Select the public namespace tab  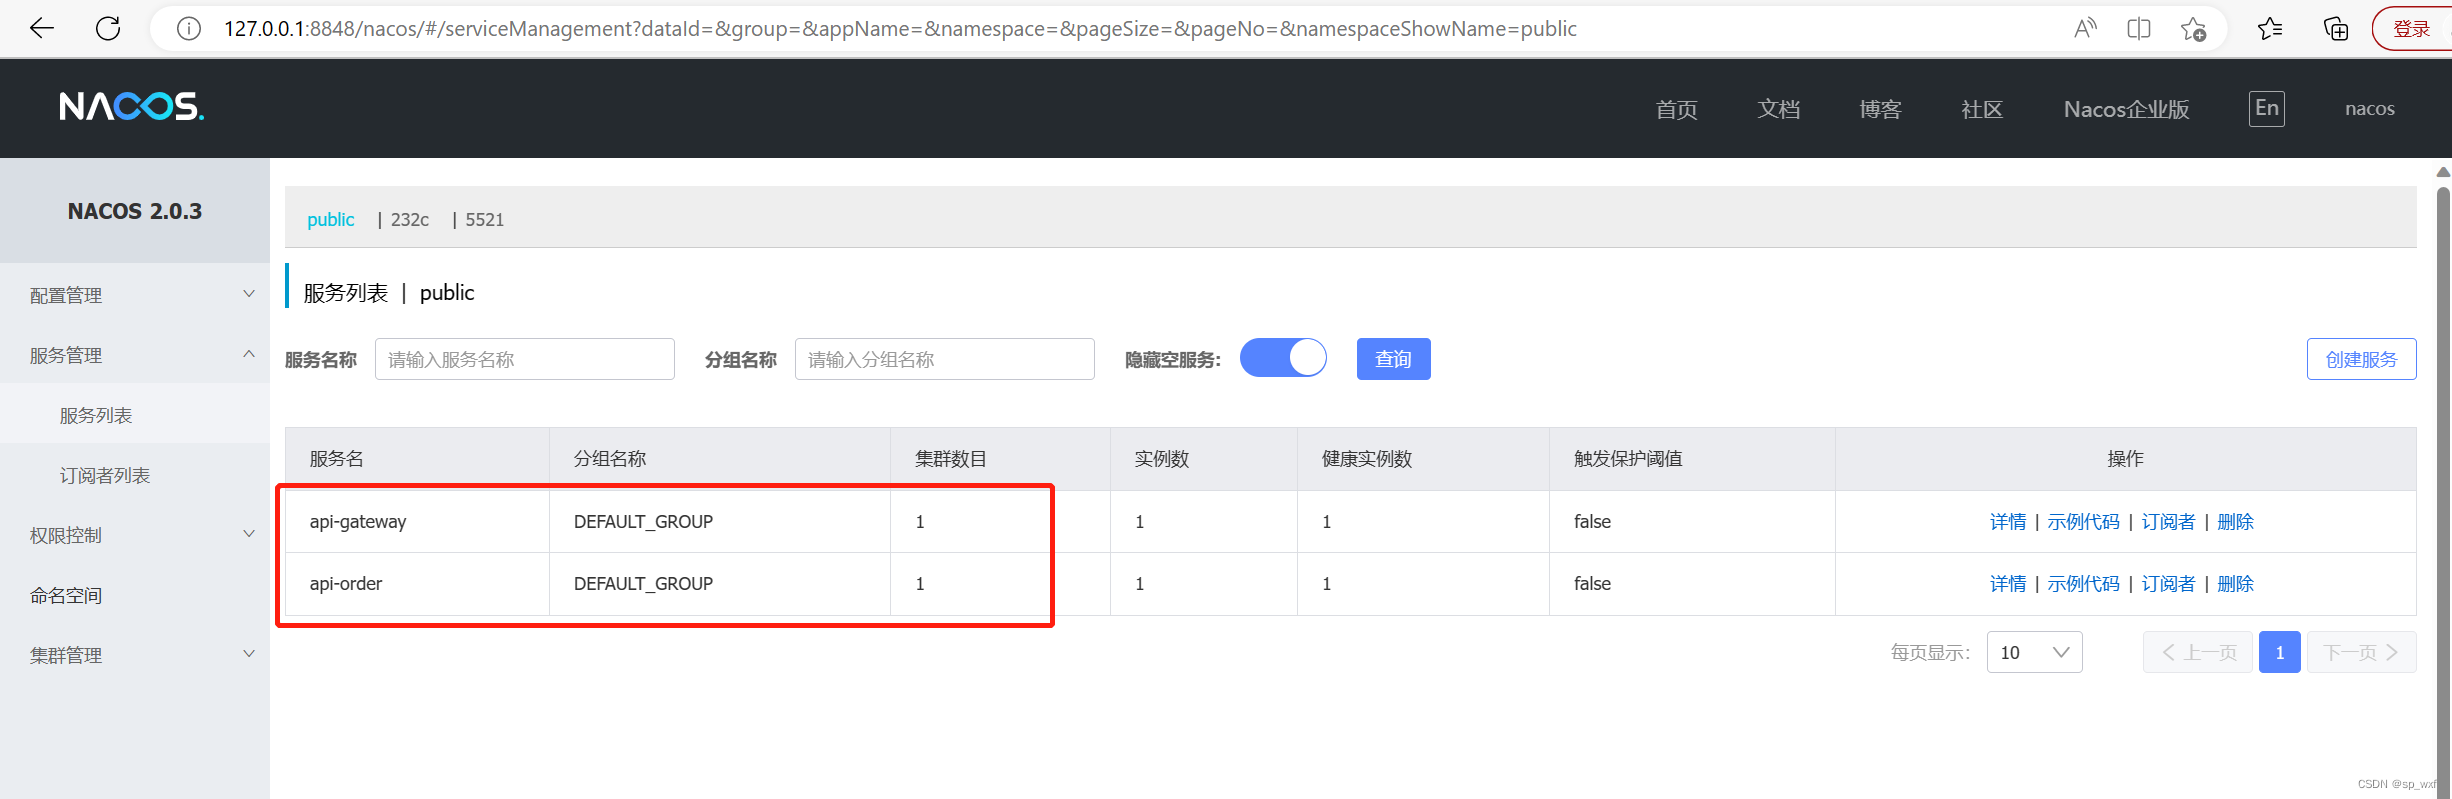[x=330, y=219]
